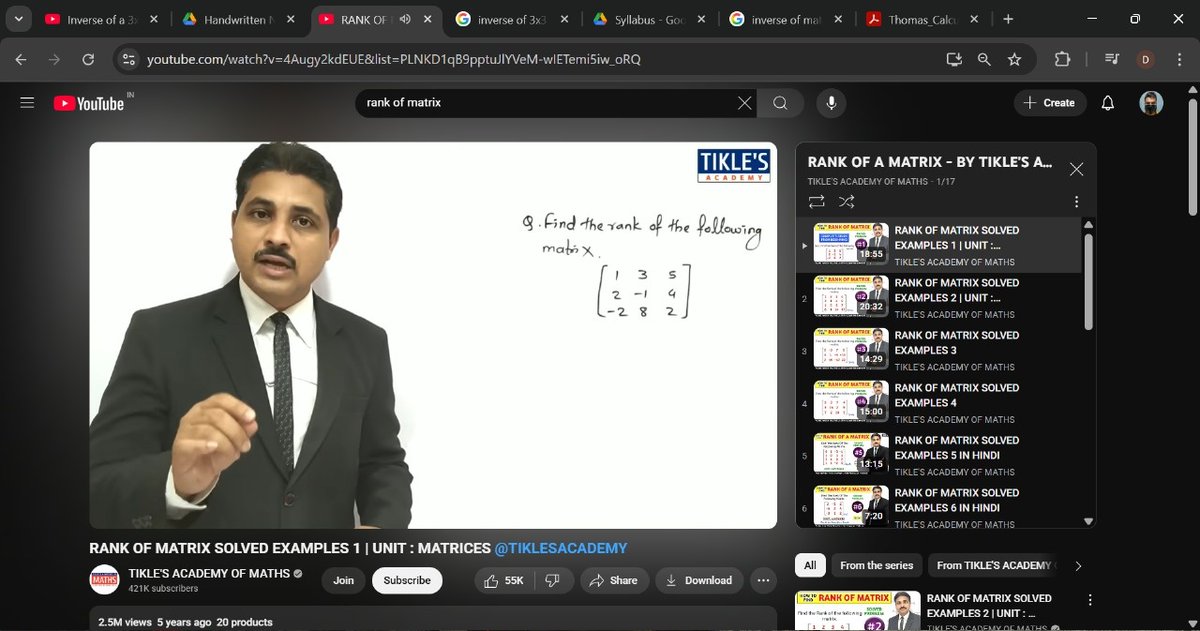
Task: Join TIKLE'S ACADEMY OF MATHS channel
Action: (343, 580)
